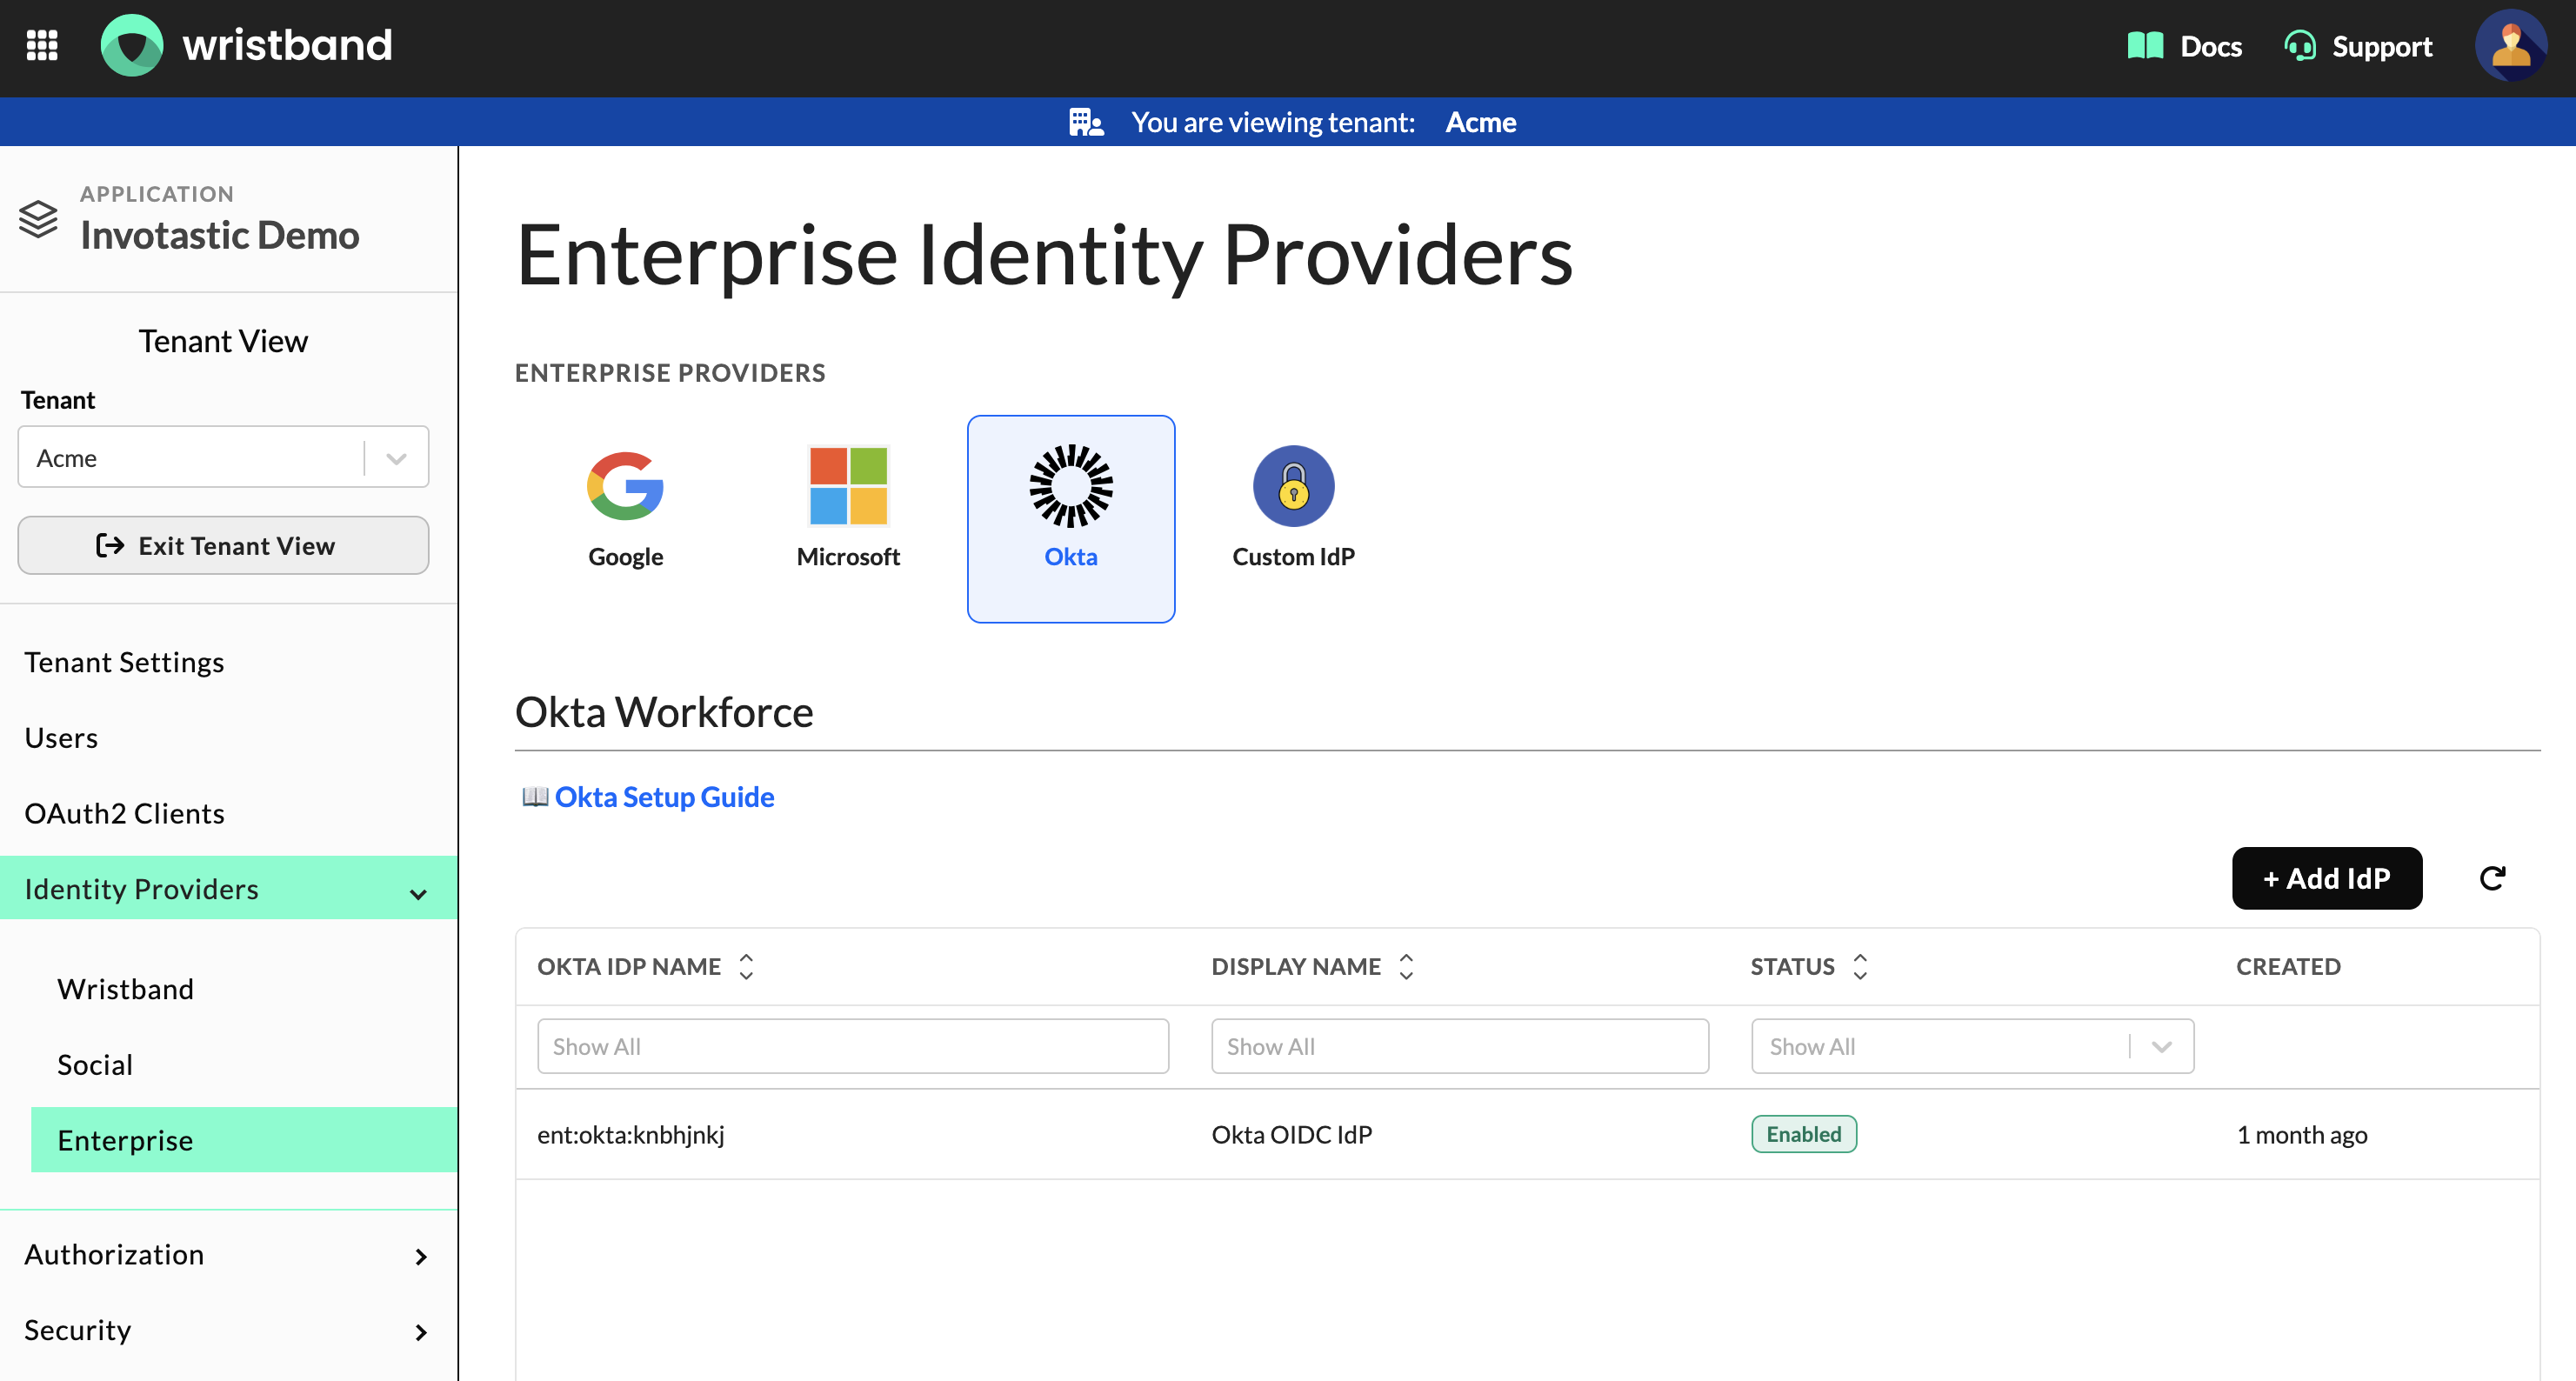Screen dimensions: 2576x1381
Task: Click the Acme tenant name in the banner
Action: coord(1480,122)
